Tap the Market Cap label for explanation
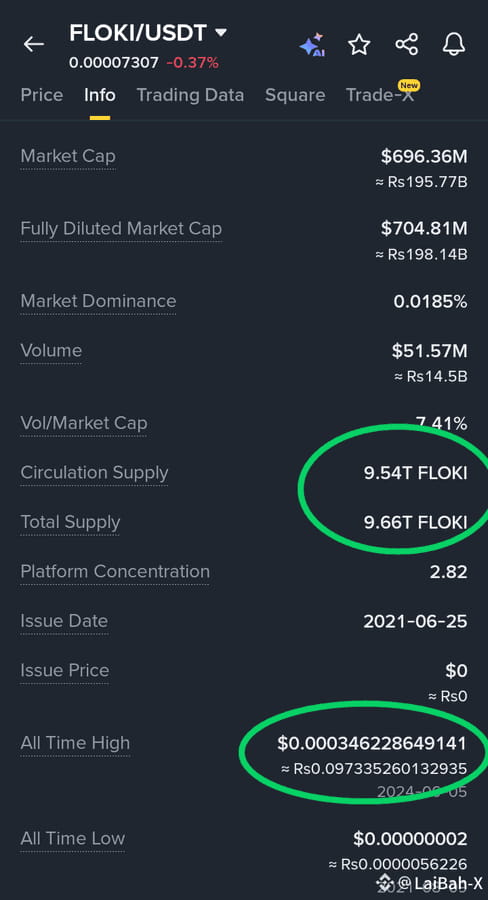 pyautogui.click(x=68, y=156)
